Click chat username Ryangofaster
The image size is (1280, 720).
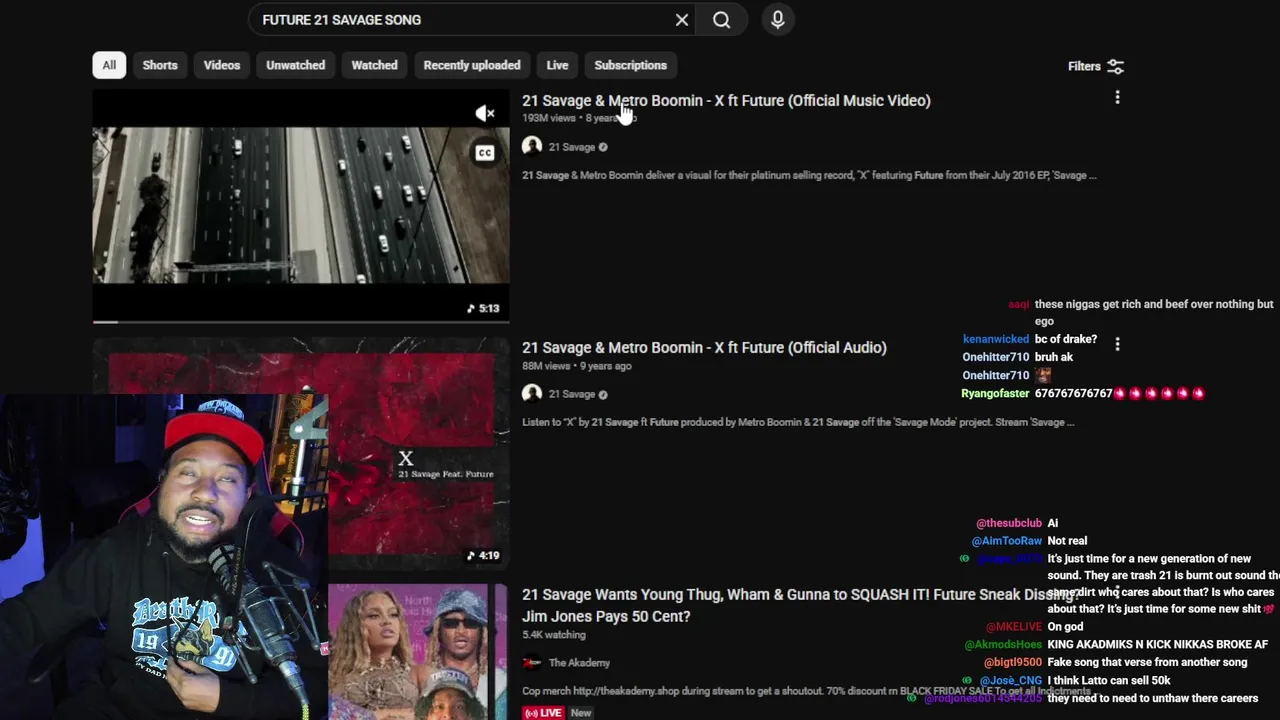995,394
